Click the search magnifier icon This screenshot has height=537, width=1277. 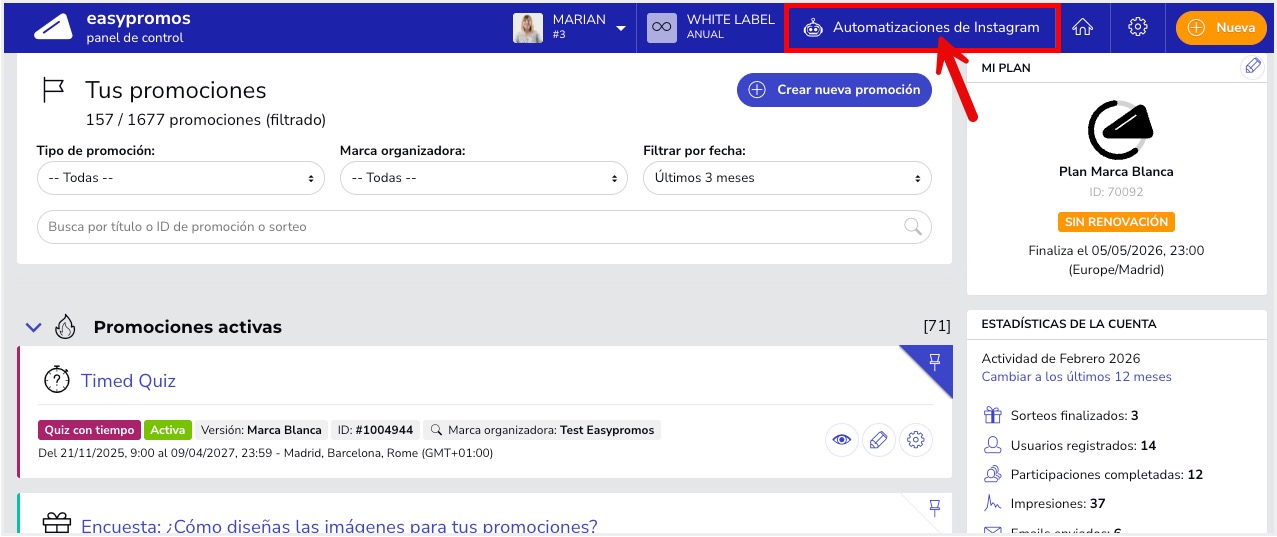[x=912, y=227]
